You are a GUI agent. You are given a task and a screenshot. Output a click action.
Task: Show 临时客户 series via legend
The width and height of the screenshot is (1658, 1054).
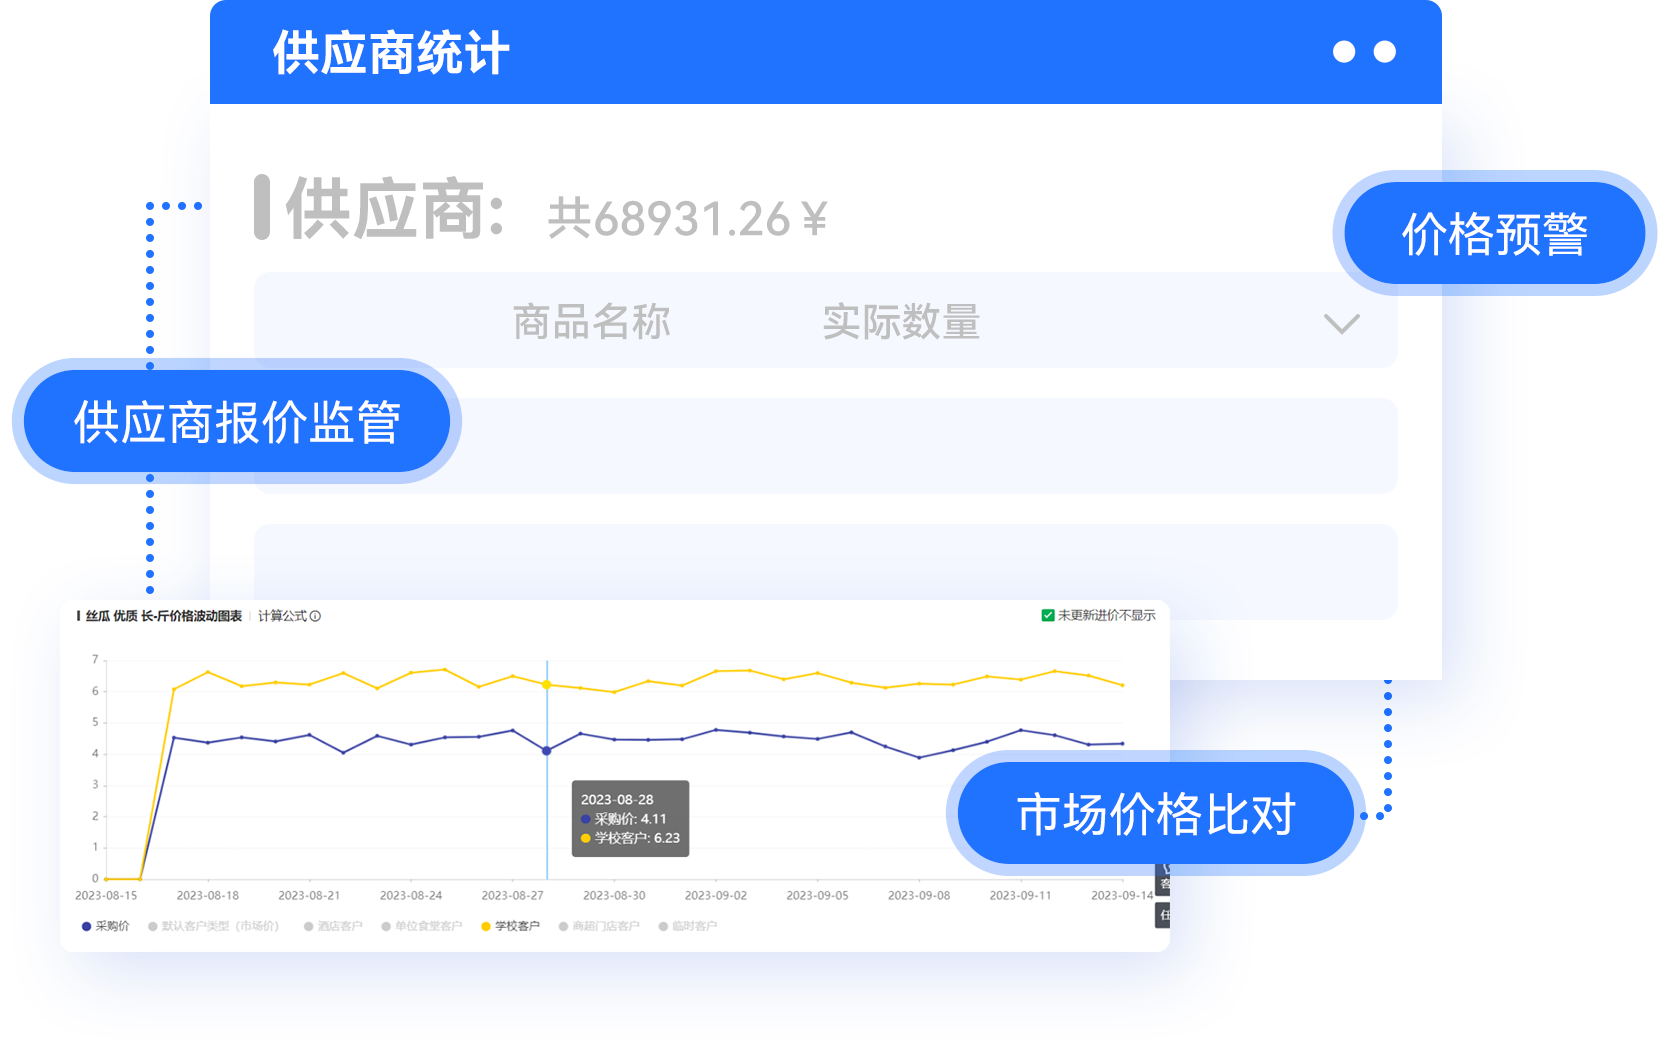pyautogui.click(x=688, y=926)
